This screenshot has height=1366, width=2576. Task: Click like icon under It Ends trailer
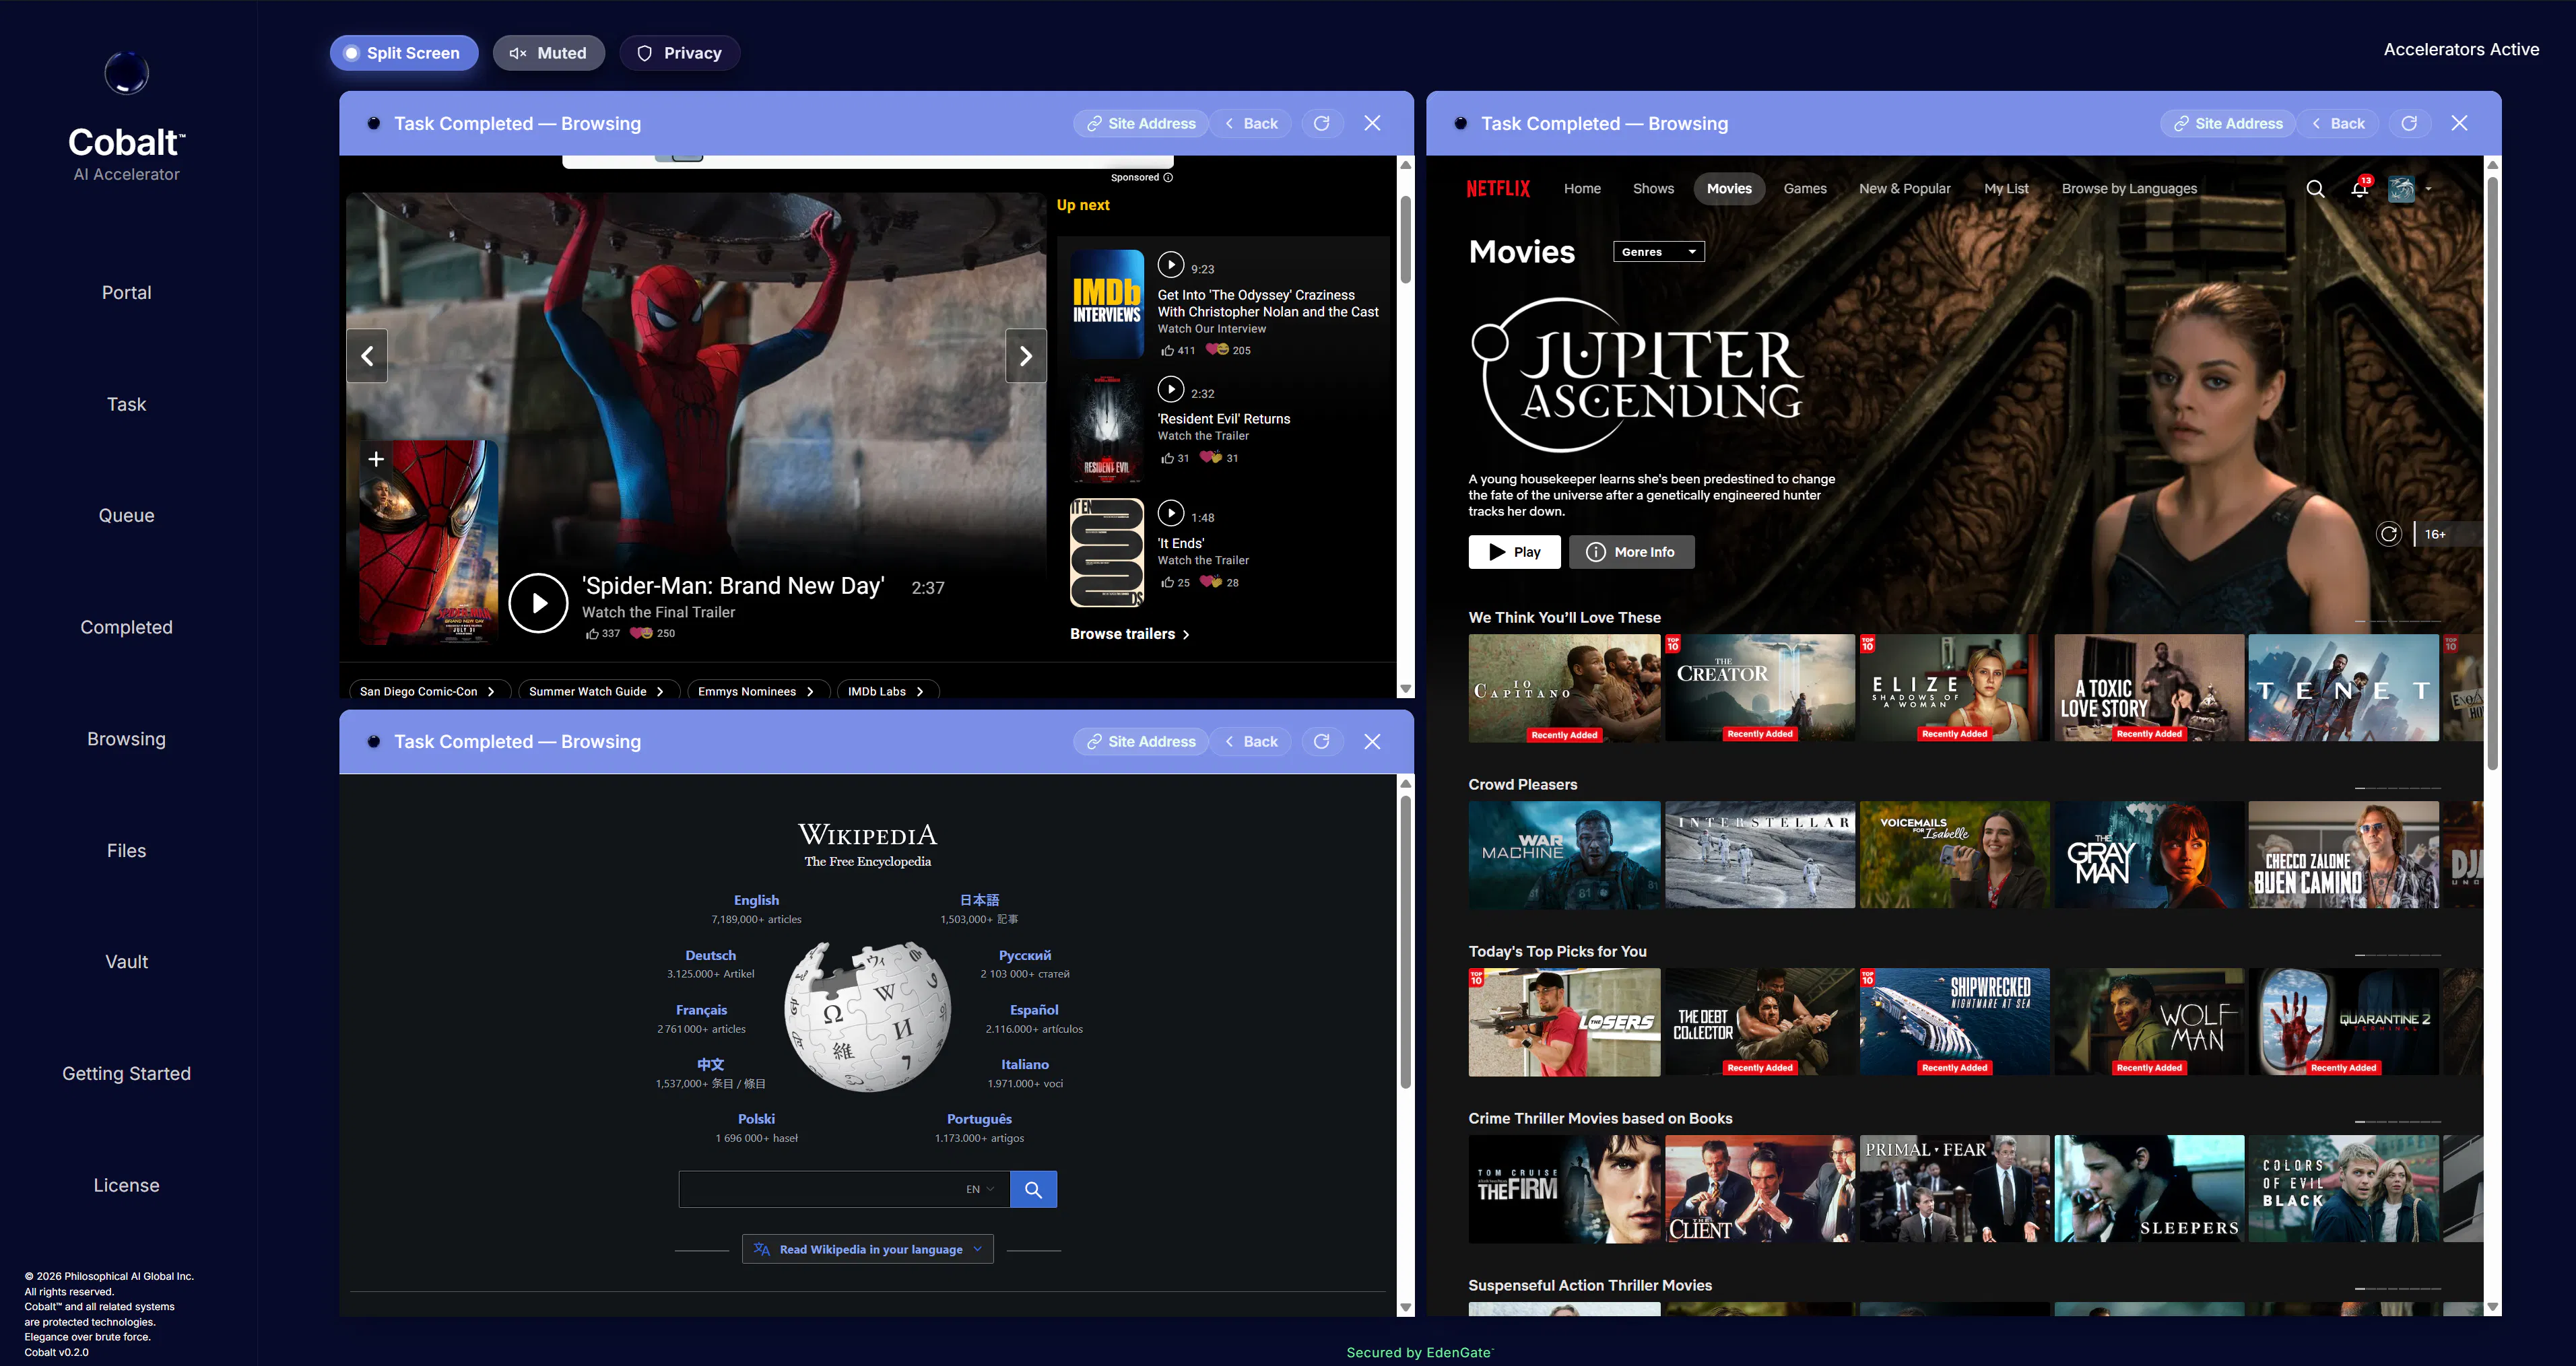point(1166,582)
